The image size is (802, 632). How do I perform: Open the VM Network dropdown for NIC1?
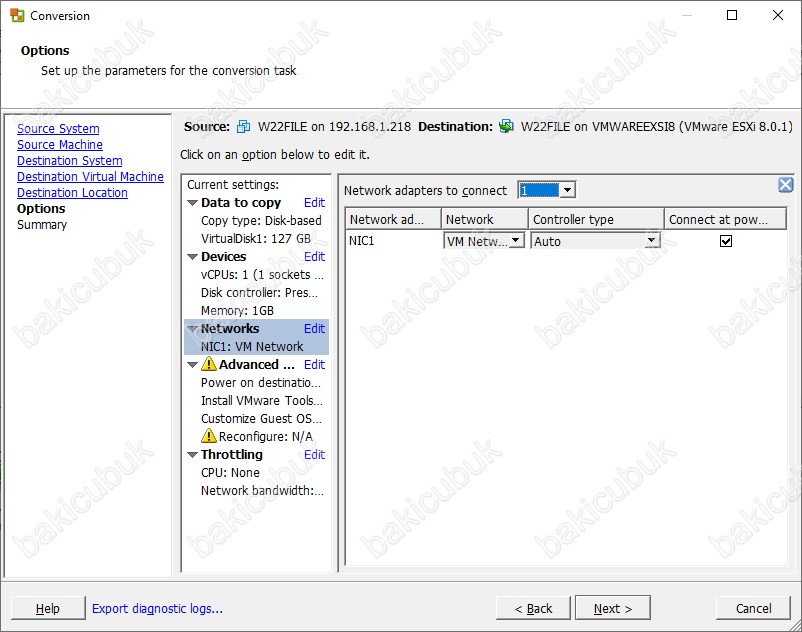(516, 240)
